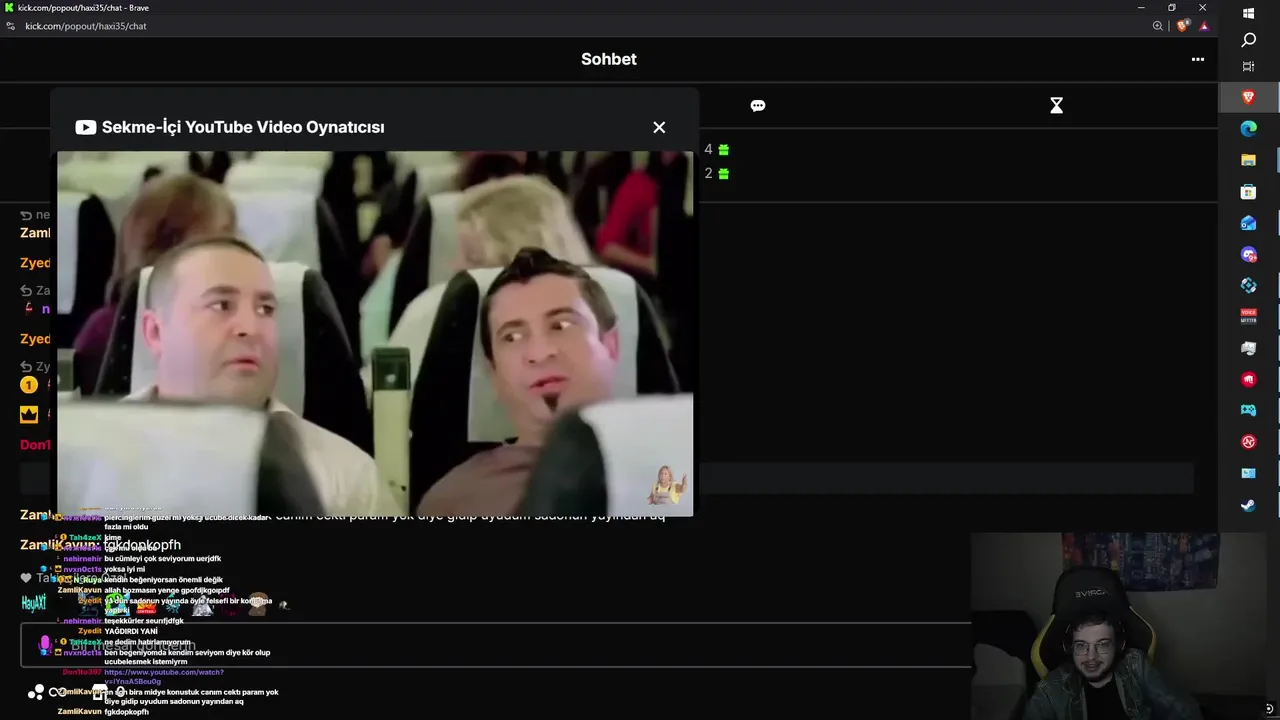Open File Explorer from the taskbar
The height and width of the screenshot is (720, 1280).
[1248, 160]
